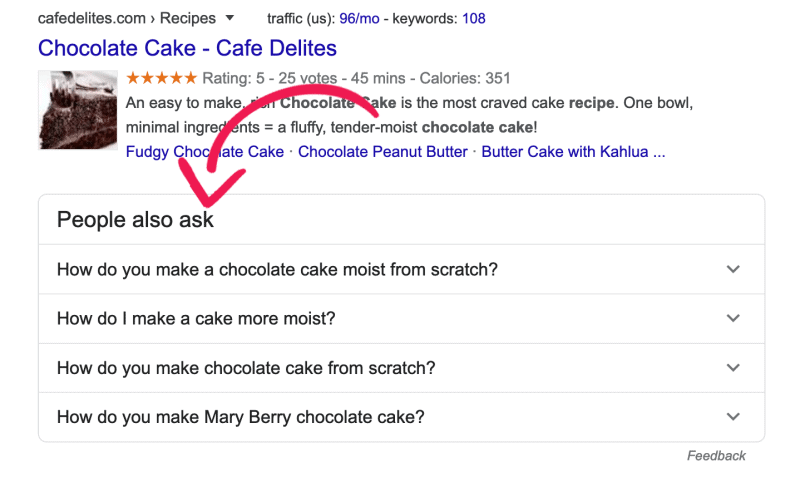Click the orange five-star rating icons

161,78
